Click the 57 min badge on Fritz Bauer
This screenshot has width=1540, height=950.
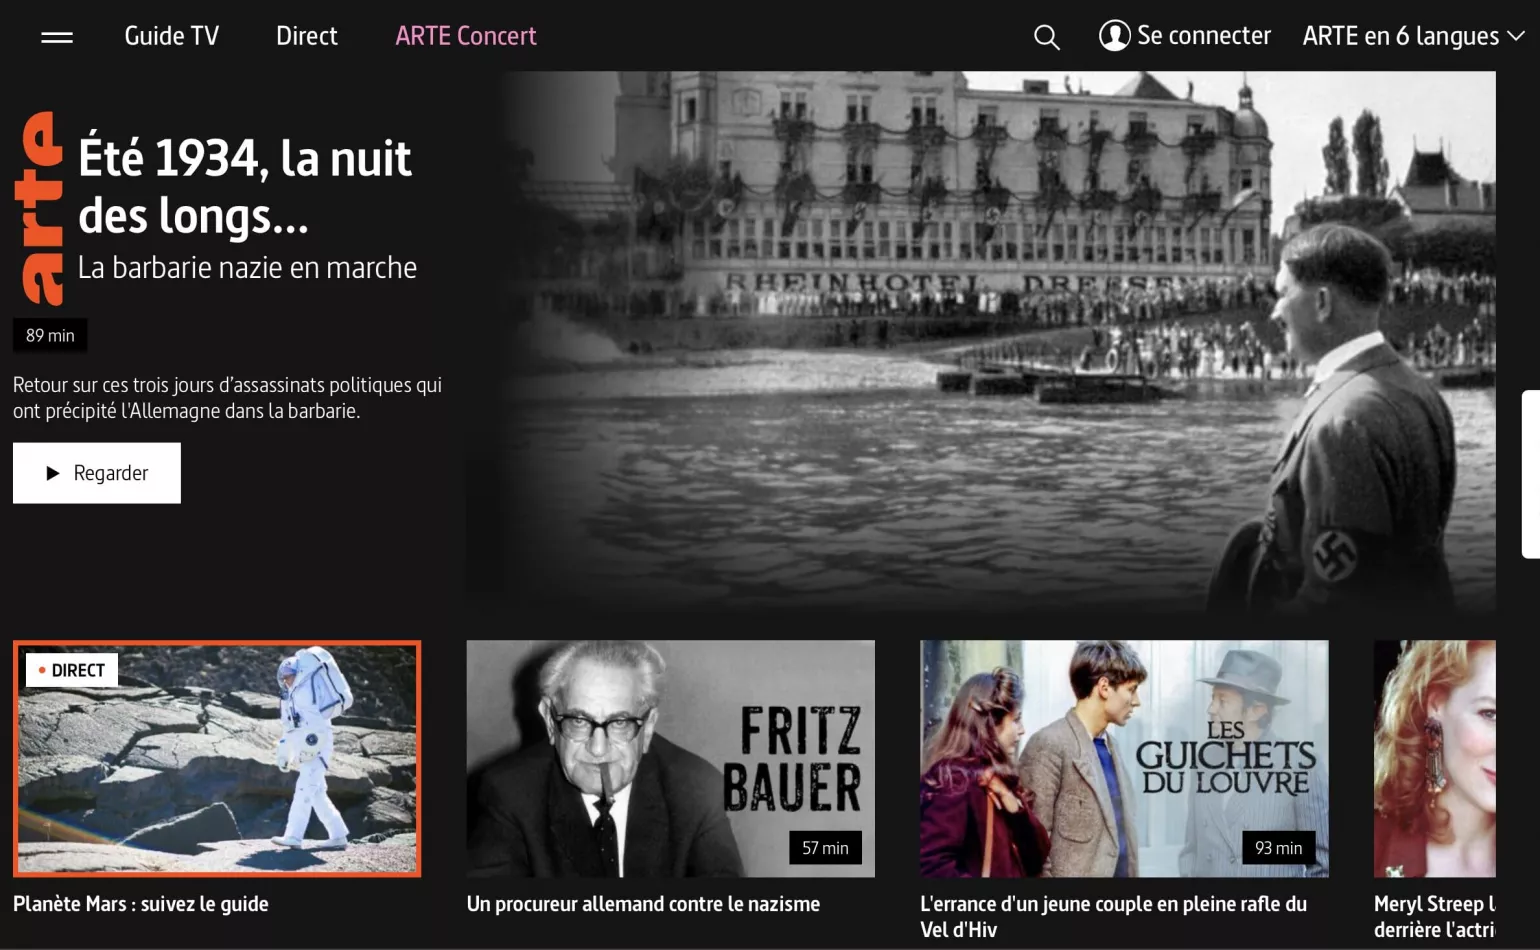[824, 847]
